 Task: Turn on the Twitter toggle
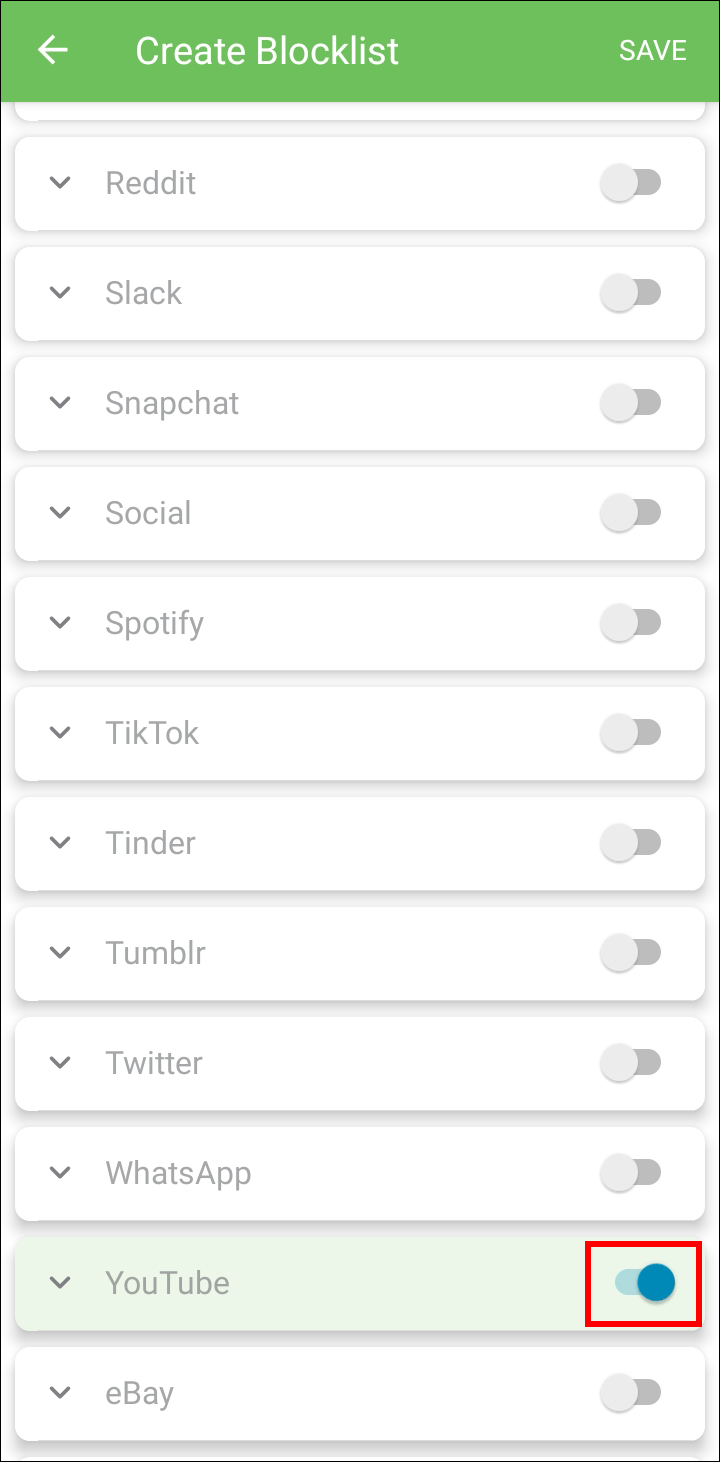(x=631, y=1063)
